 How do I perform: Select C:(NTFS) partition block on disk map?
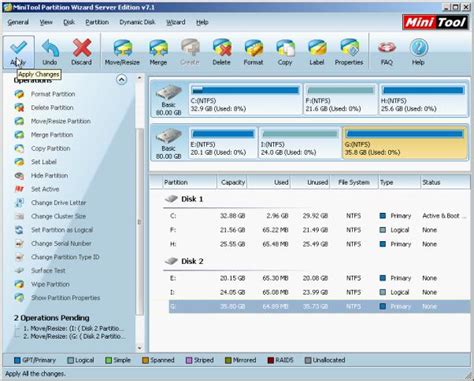pyautogui.click(x=245, y=99)
